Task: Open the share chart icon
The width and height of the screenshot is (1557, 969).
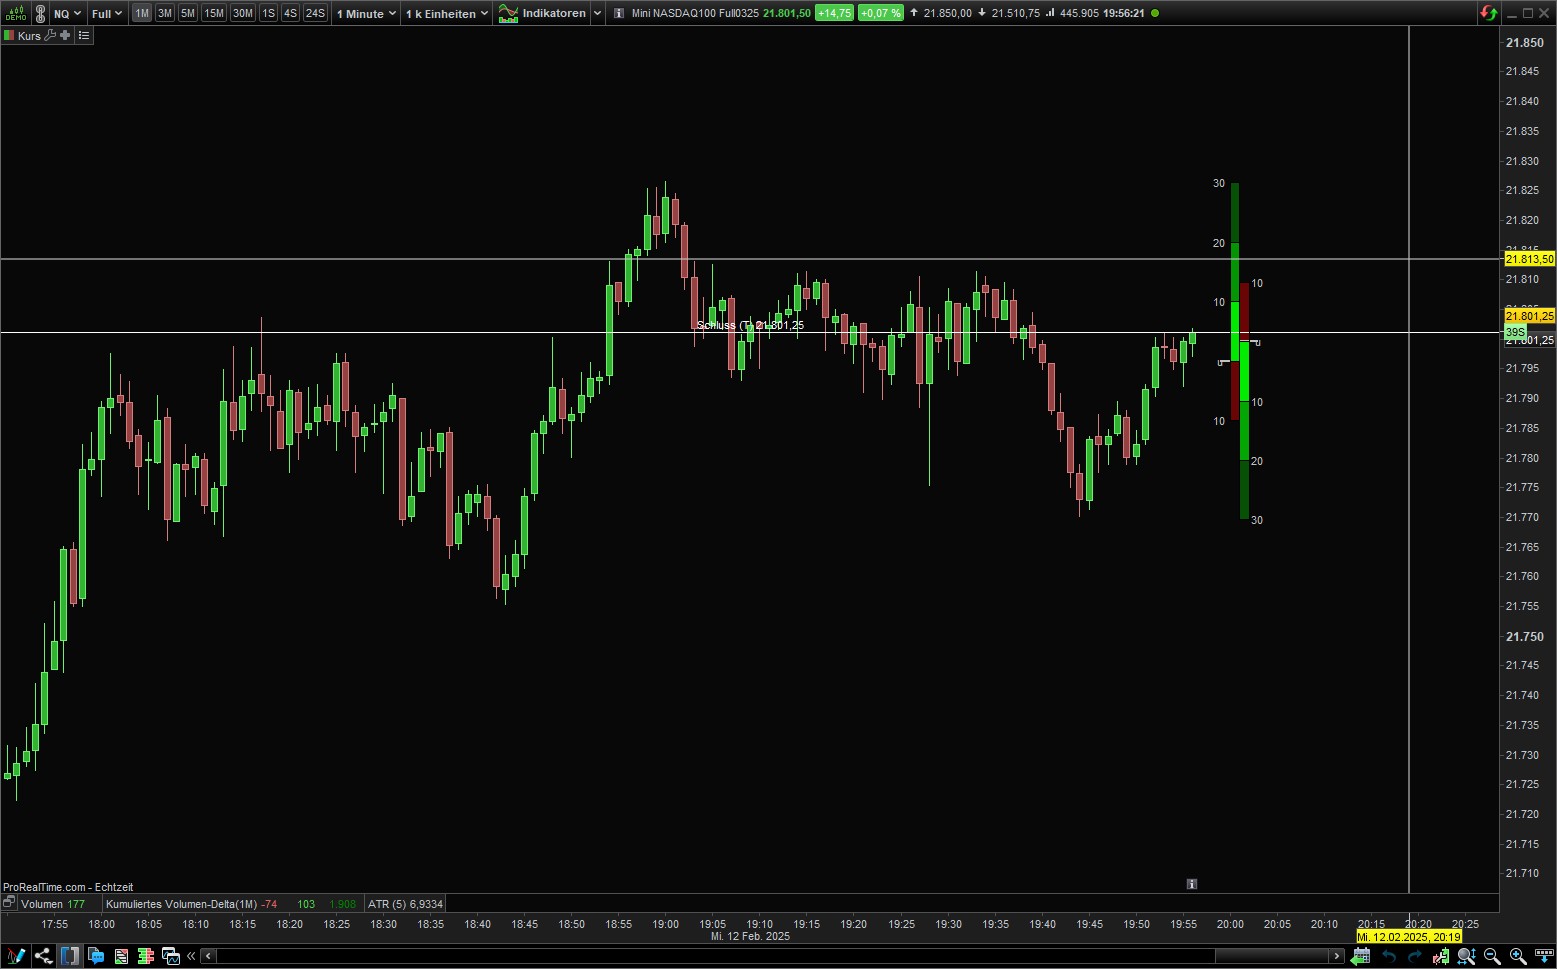Action: (43, 956)
